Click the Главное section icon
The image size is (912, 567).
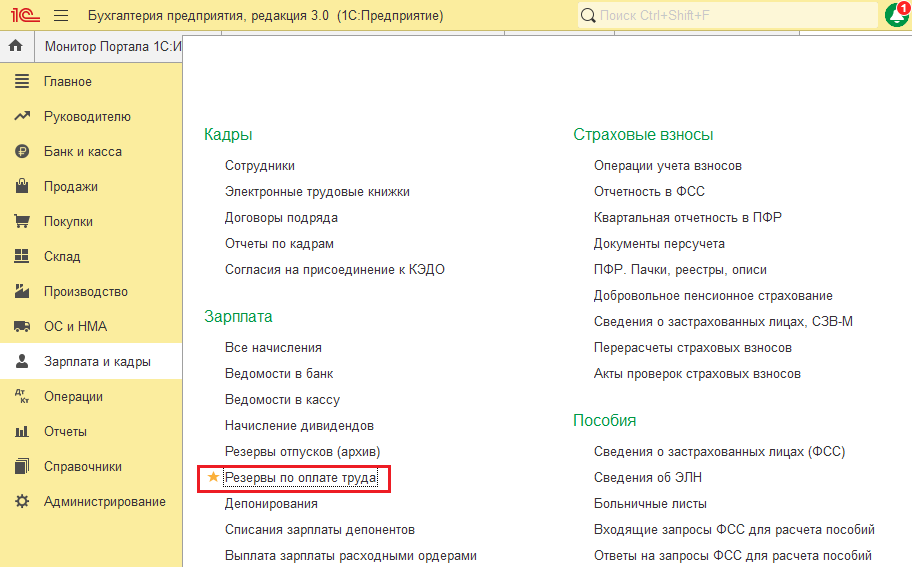(22, 81)
